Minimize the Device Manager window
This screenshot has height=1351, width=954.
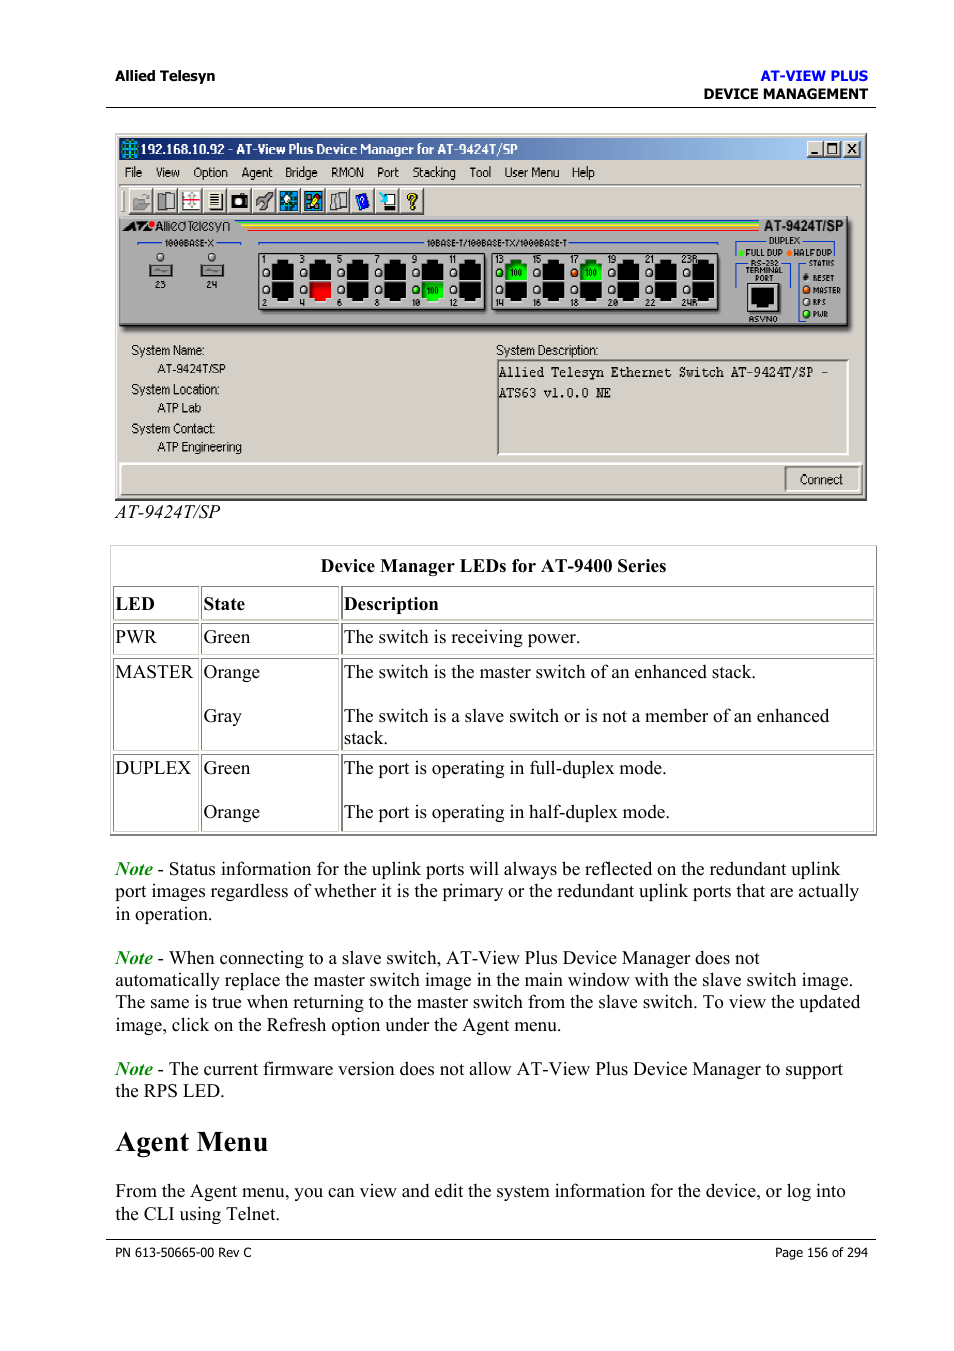click(x=816, y=149)
